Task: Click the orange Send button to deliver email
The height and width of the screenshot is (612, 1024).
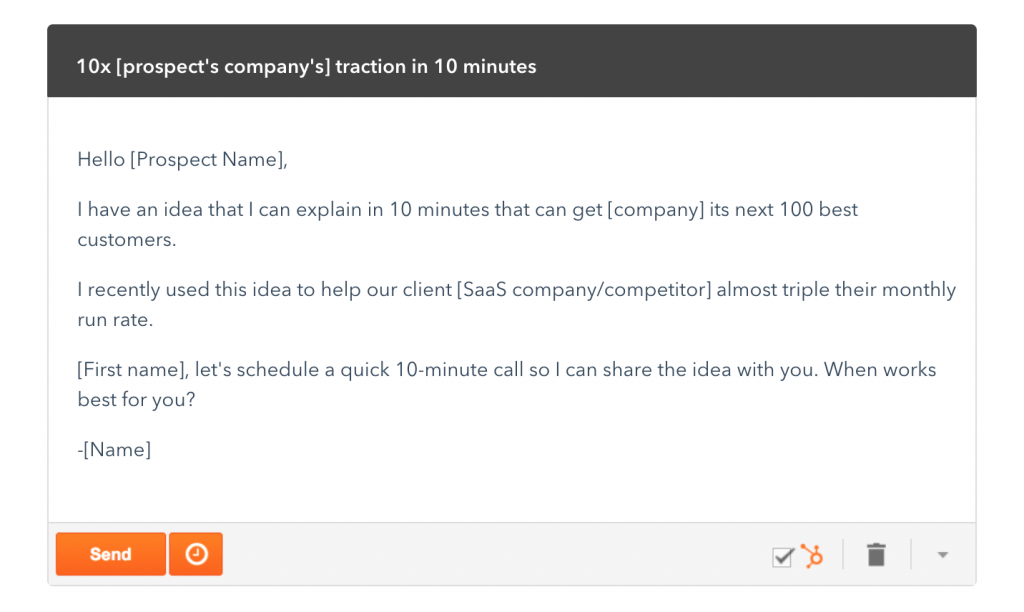Action: coord(110,554)
